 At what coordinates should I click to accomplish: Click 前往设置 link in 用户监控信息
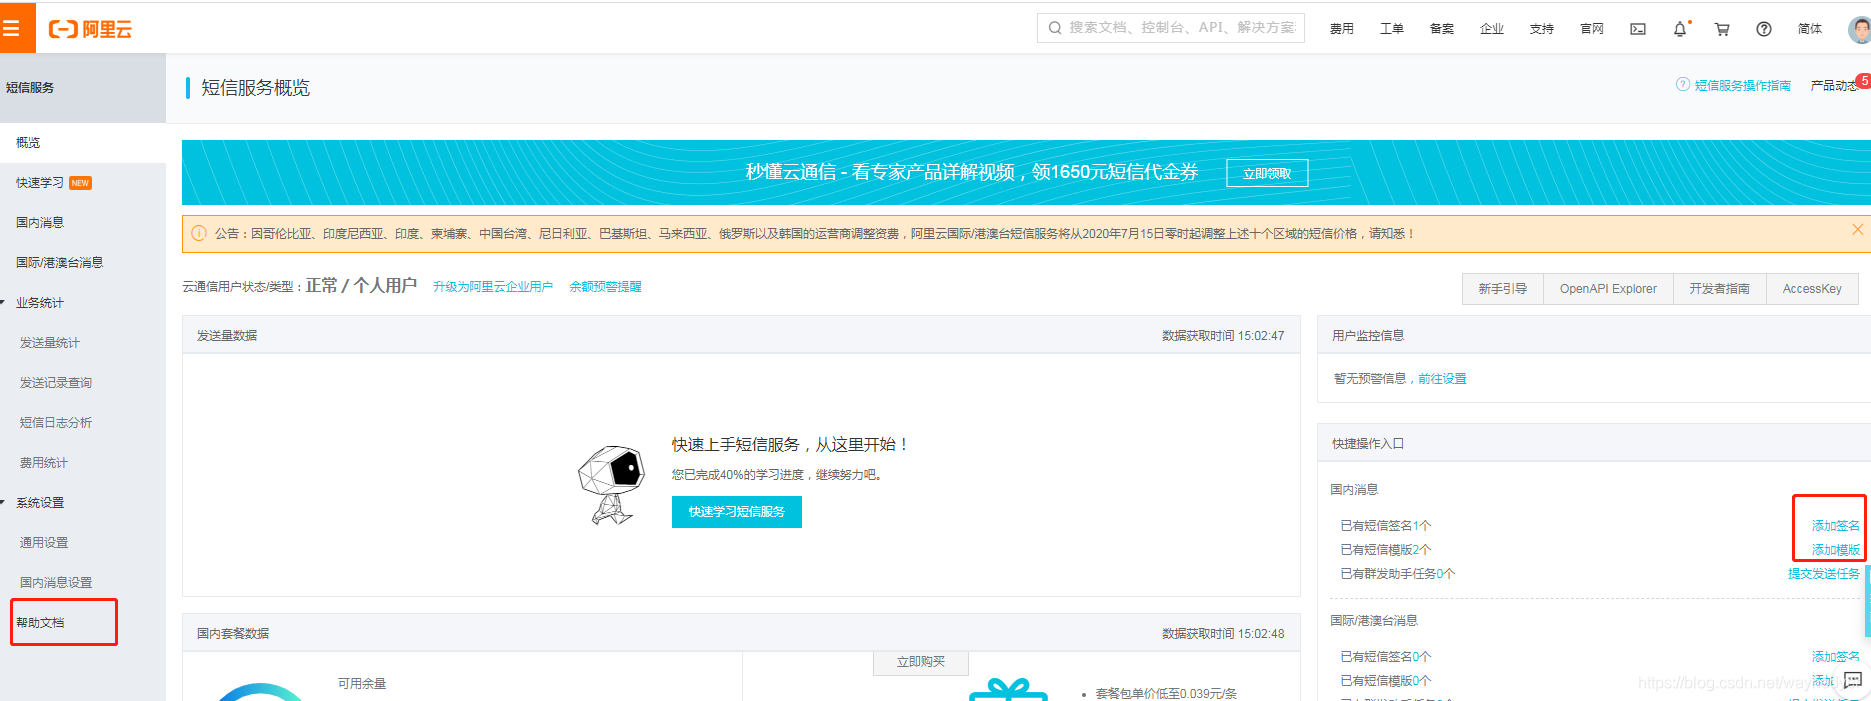click(x=1442, y=379)
